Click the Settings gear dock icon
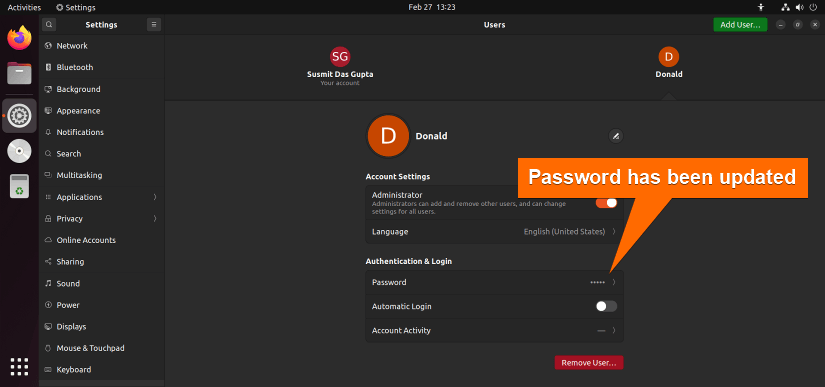 tap(19, 115)
